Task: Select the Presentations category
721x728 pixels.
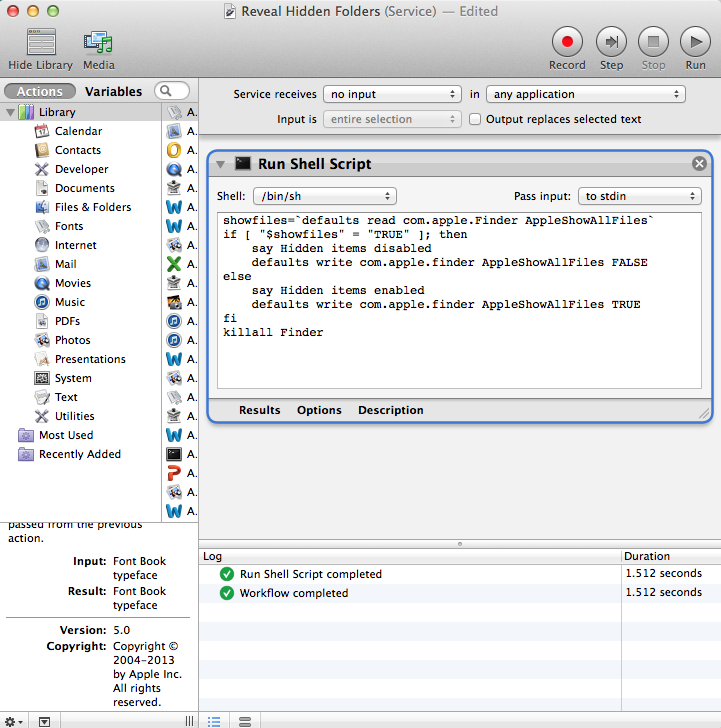Action: [90, 360]
